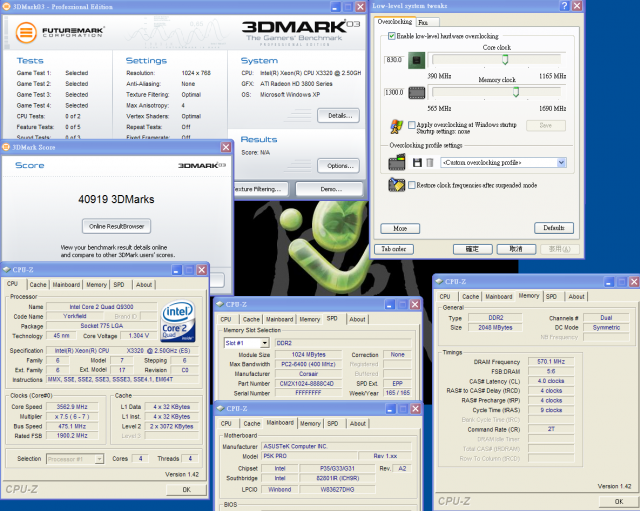The height and width of the screenshot is (511, 640).
Task: Click the GPU core chip icon
Action: (416, 60)
